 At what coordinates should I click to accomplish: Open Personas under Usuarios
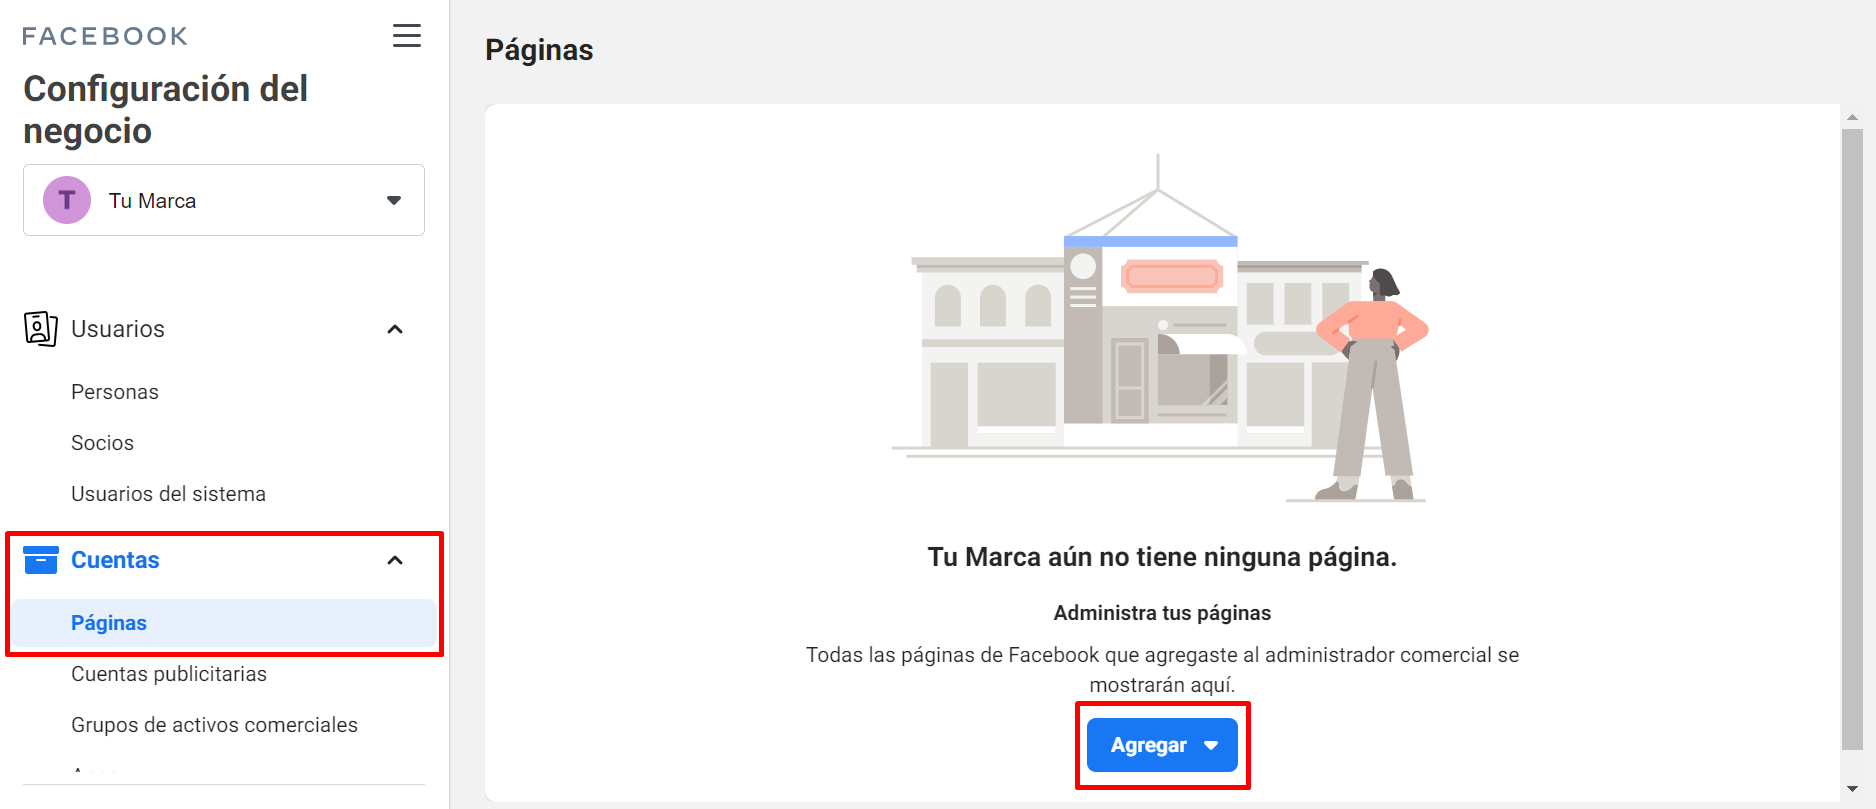115,392
